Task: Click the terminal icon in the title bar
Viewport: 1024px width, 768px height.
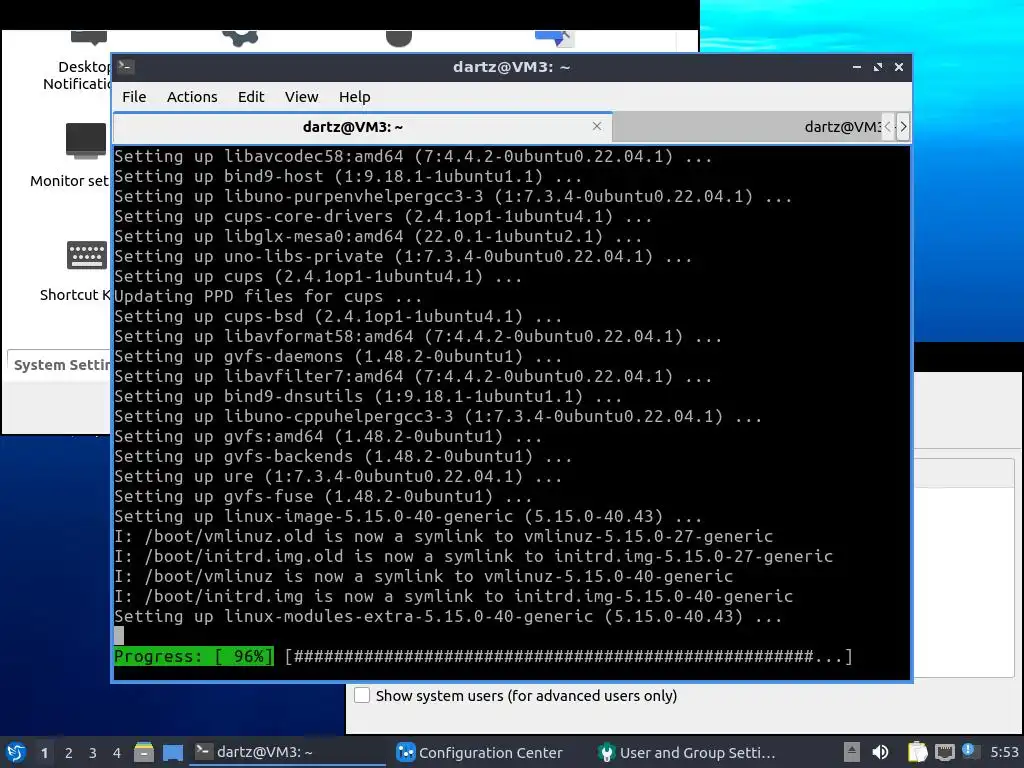Action: click(x=126, y=67)
